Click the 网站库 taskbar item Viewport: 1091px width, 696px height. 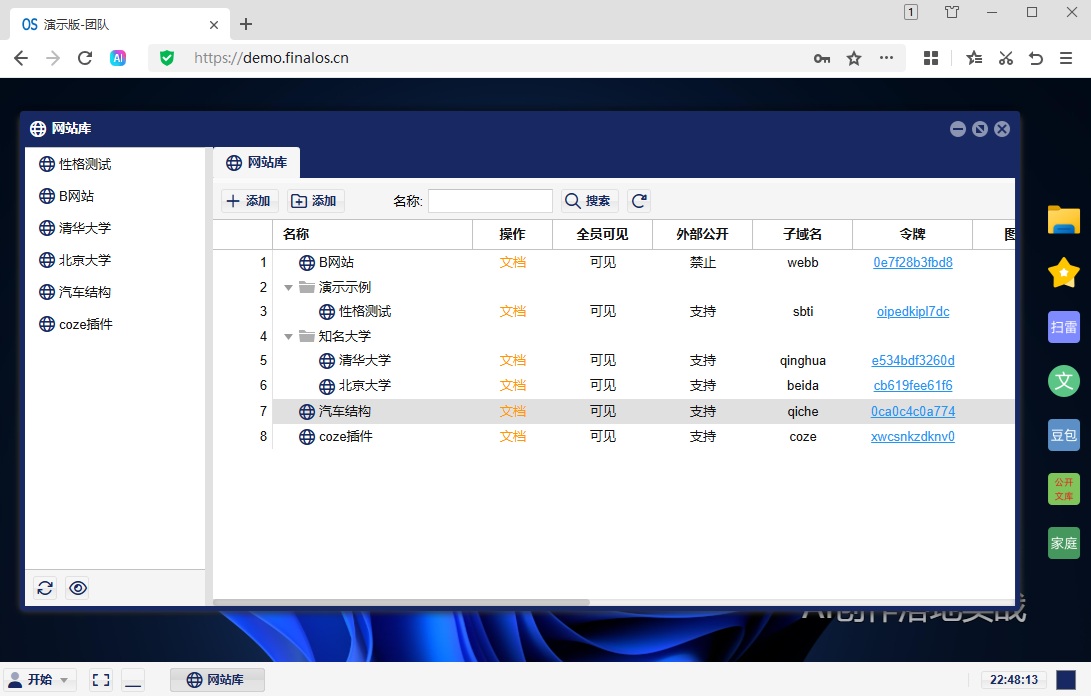pos(217,680)
